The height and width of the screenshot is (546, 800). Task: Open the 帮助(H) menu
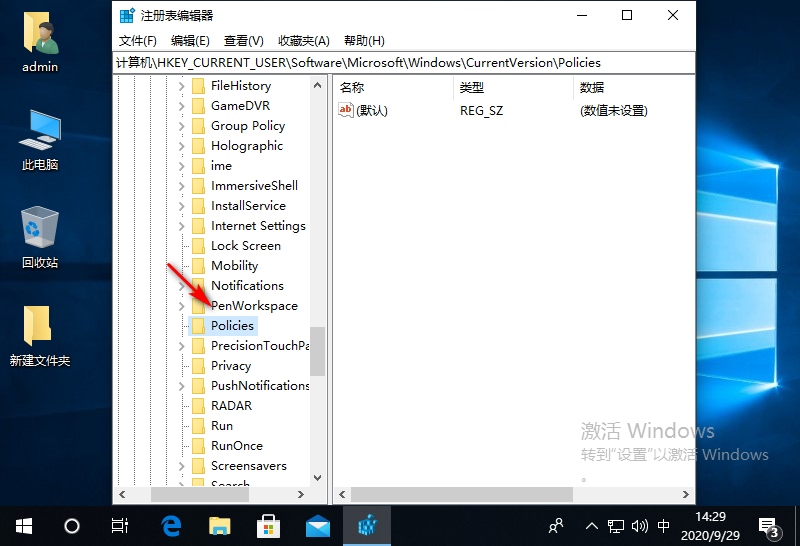364,41
